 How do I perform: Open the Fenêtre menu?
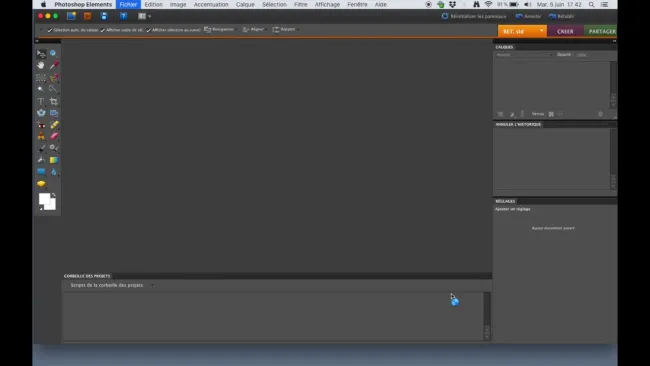point(357,5)
